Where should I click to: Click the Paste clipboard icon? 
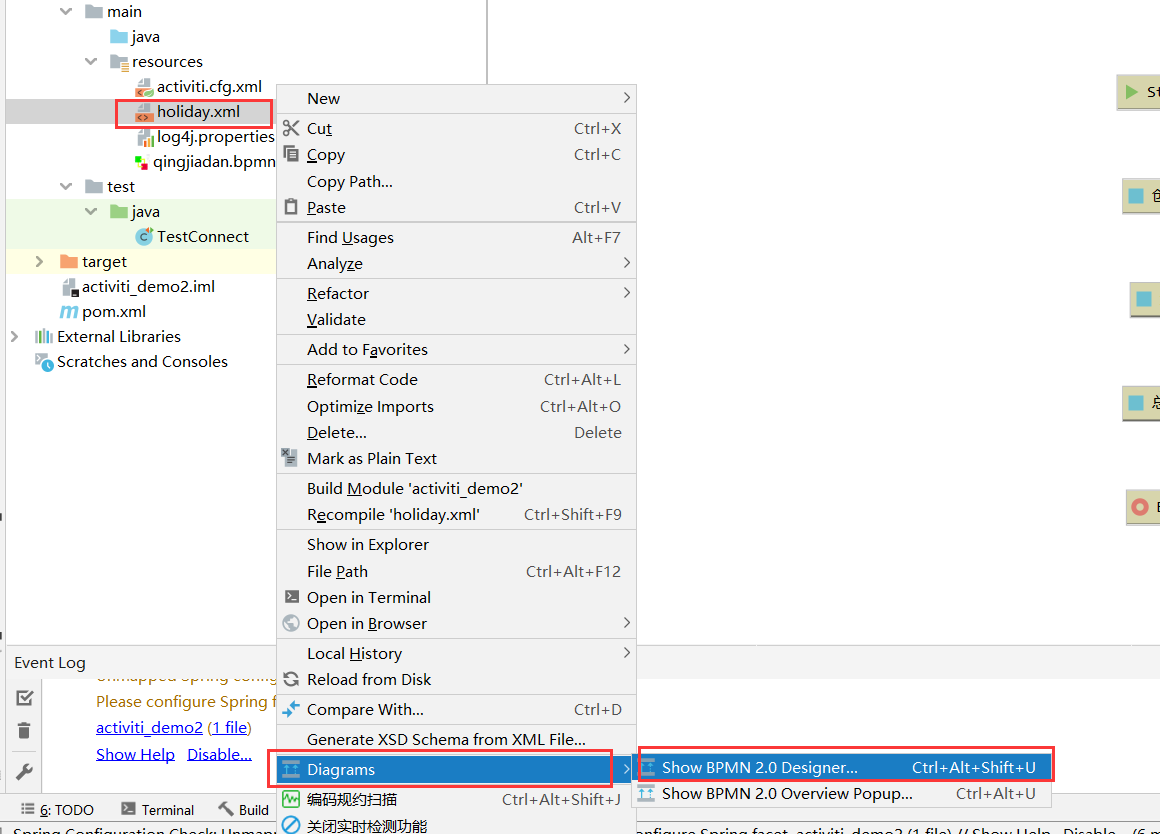coord(291,206)
